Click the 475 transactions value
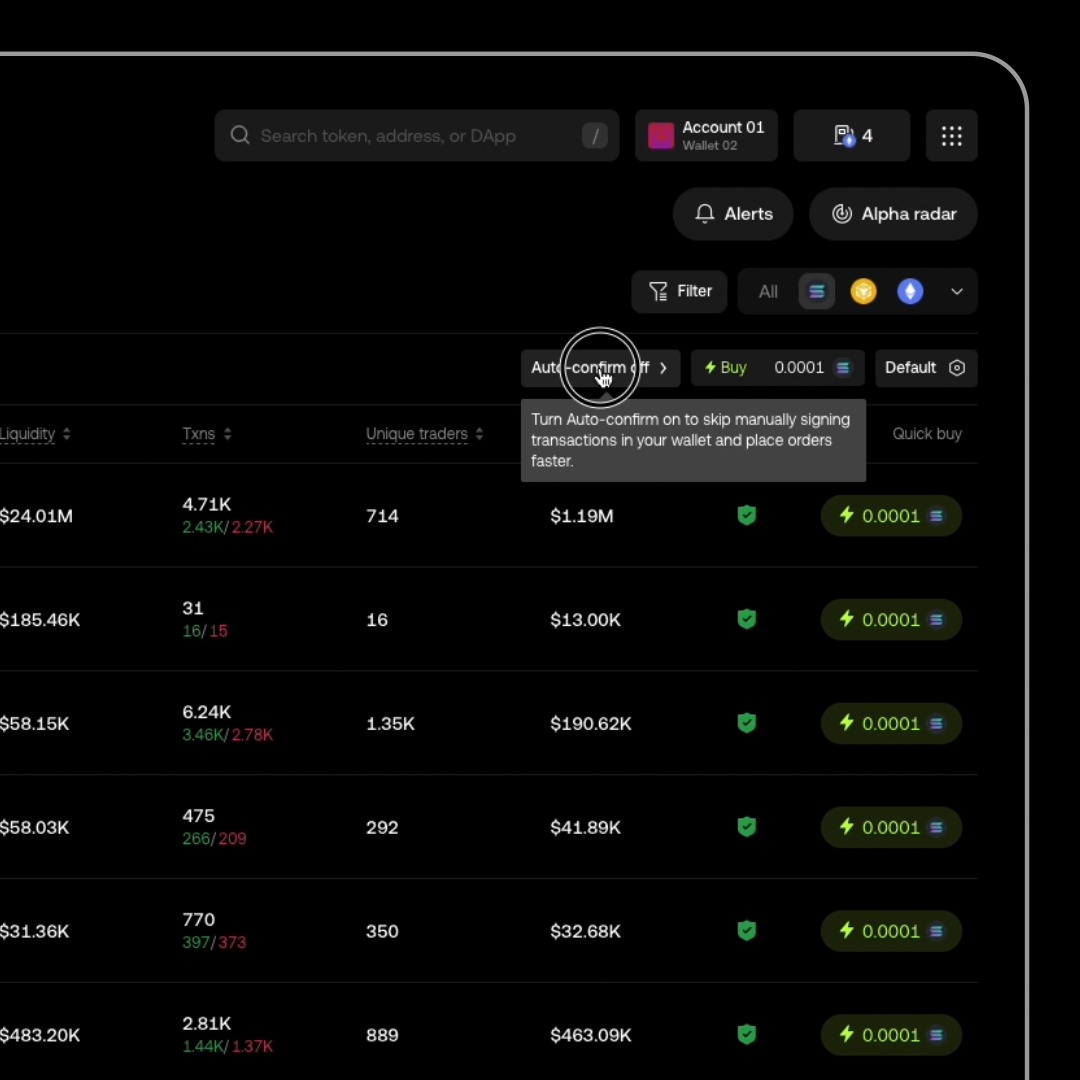Image resolution: width=1080 pixels, height=1080 pixels. (x=198, y=816)
